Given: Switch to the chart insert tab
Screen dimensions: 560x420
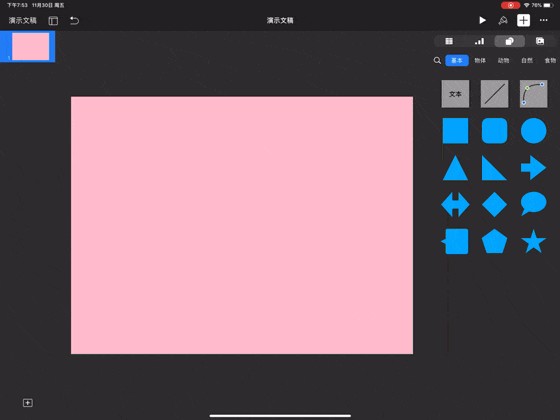Looking at the screenshot, I should coord(479,41).
